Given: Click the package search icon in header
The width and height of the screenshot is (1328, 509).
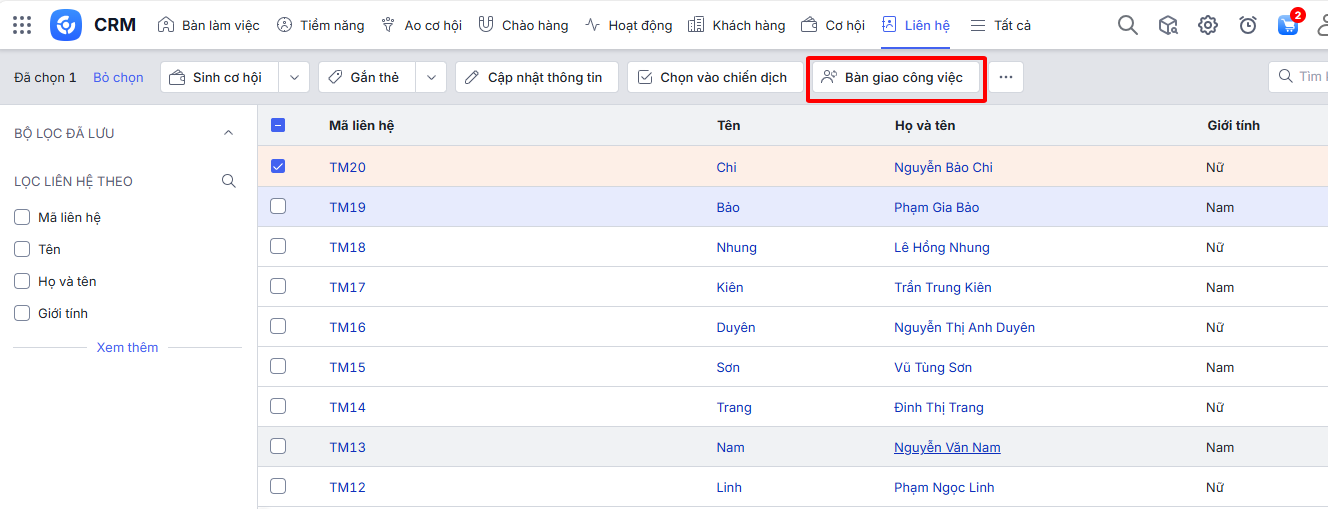Looking at the screenshot, I should click(x=1168, y=25).
